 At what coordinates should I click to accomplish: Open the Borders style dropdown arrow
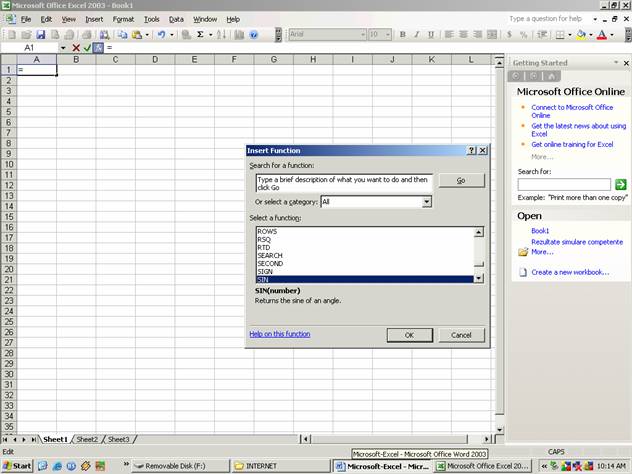(x=570, y=35)
